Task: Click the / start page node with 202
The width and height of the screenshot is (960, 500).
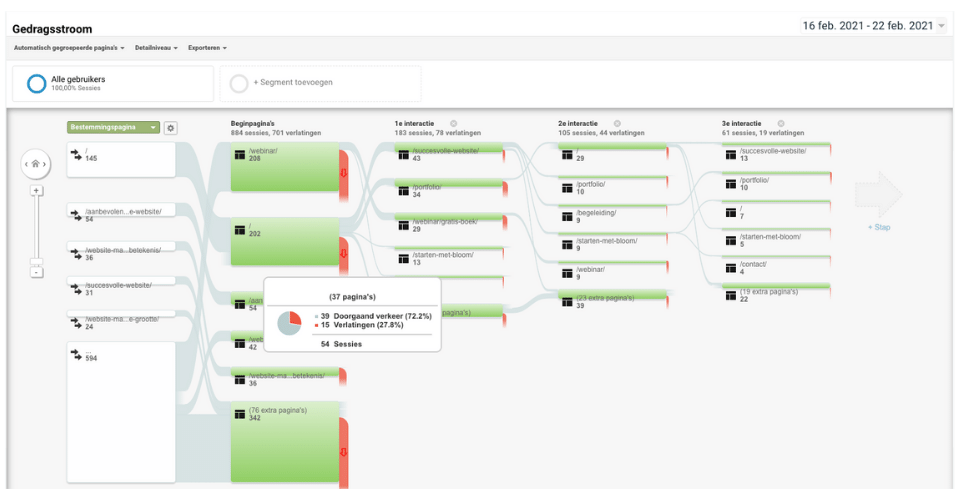Action: click(285, 242)
